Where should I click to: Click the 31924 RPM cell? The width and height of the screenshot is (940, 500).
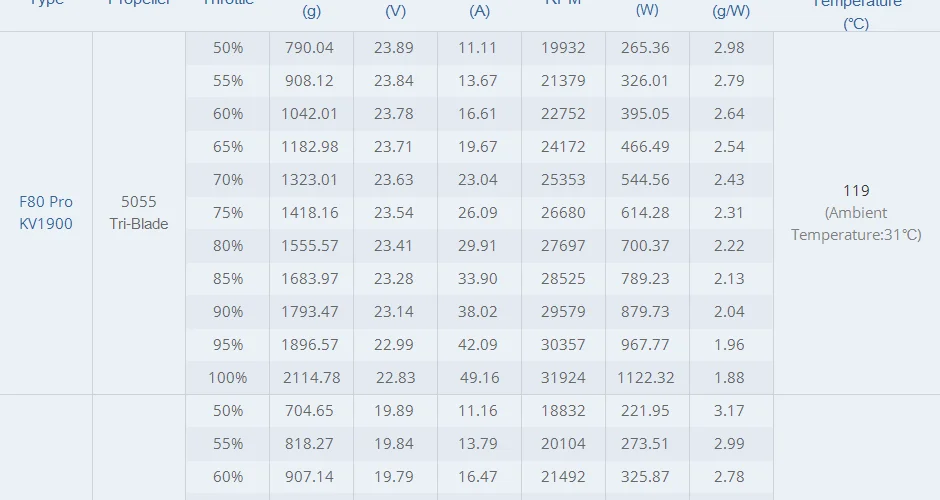pyautogui.click(x=562, y=377)
